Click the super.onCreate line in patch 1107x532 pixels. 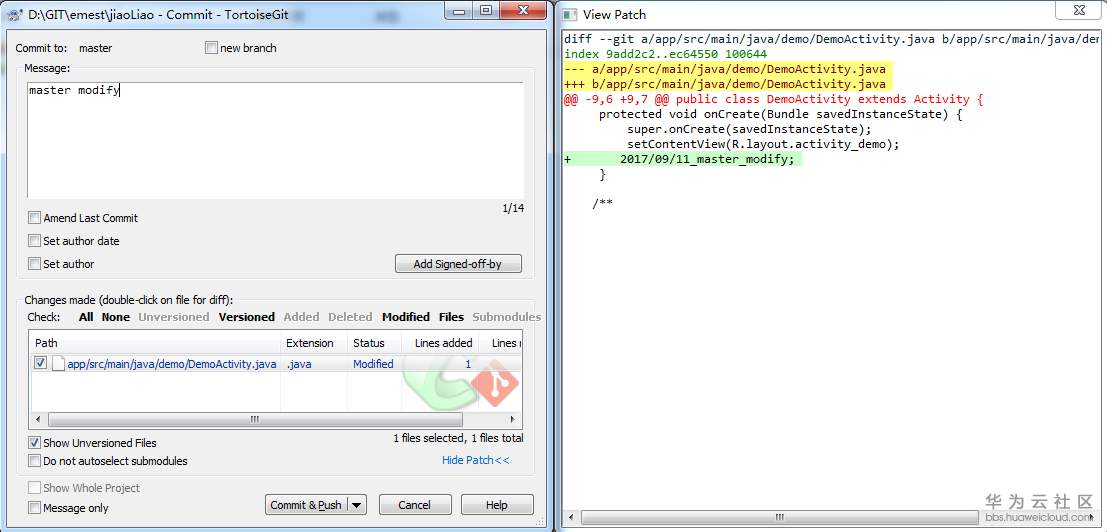(x=749, y=129)
